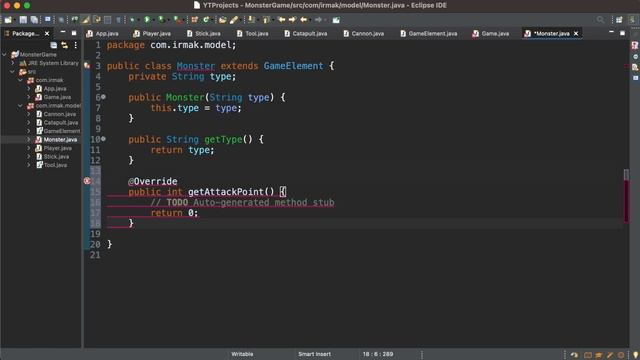Screen dimensions: 640x360
Task: Click the New Java Package icon
Action: pyautogui.click(x=195, y=20)
